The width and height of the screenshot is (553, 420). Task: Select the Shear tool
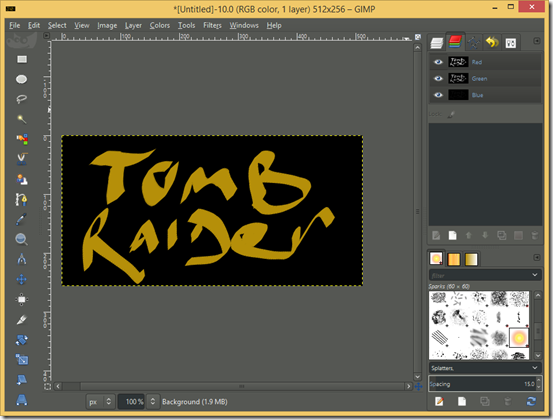(x=22, y=380)
